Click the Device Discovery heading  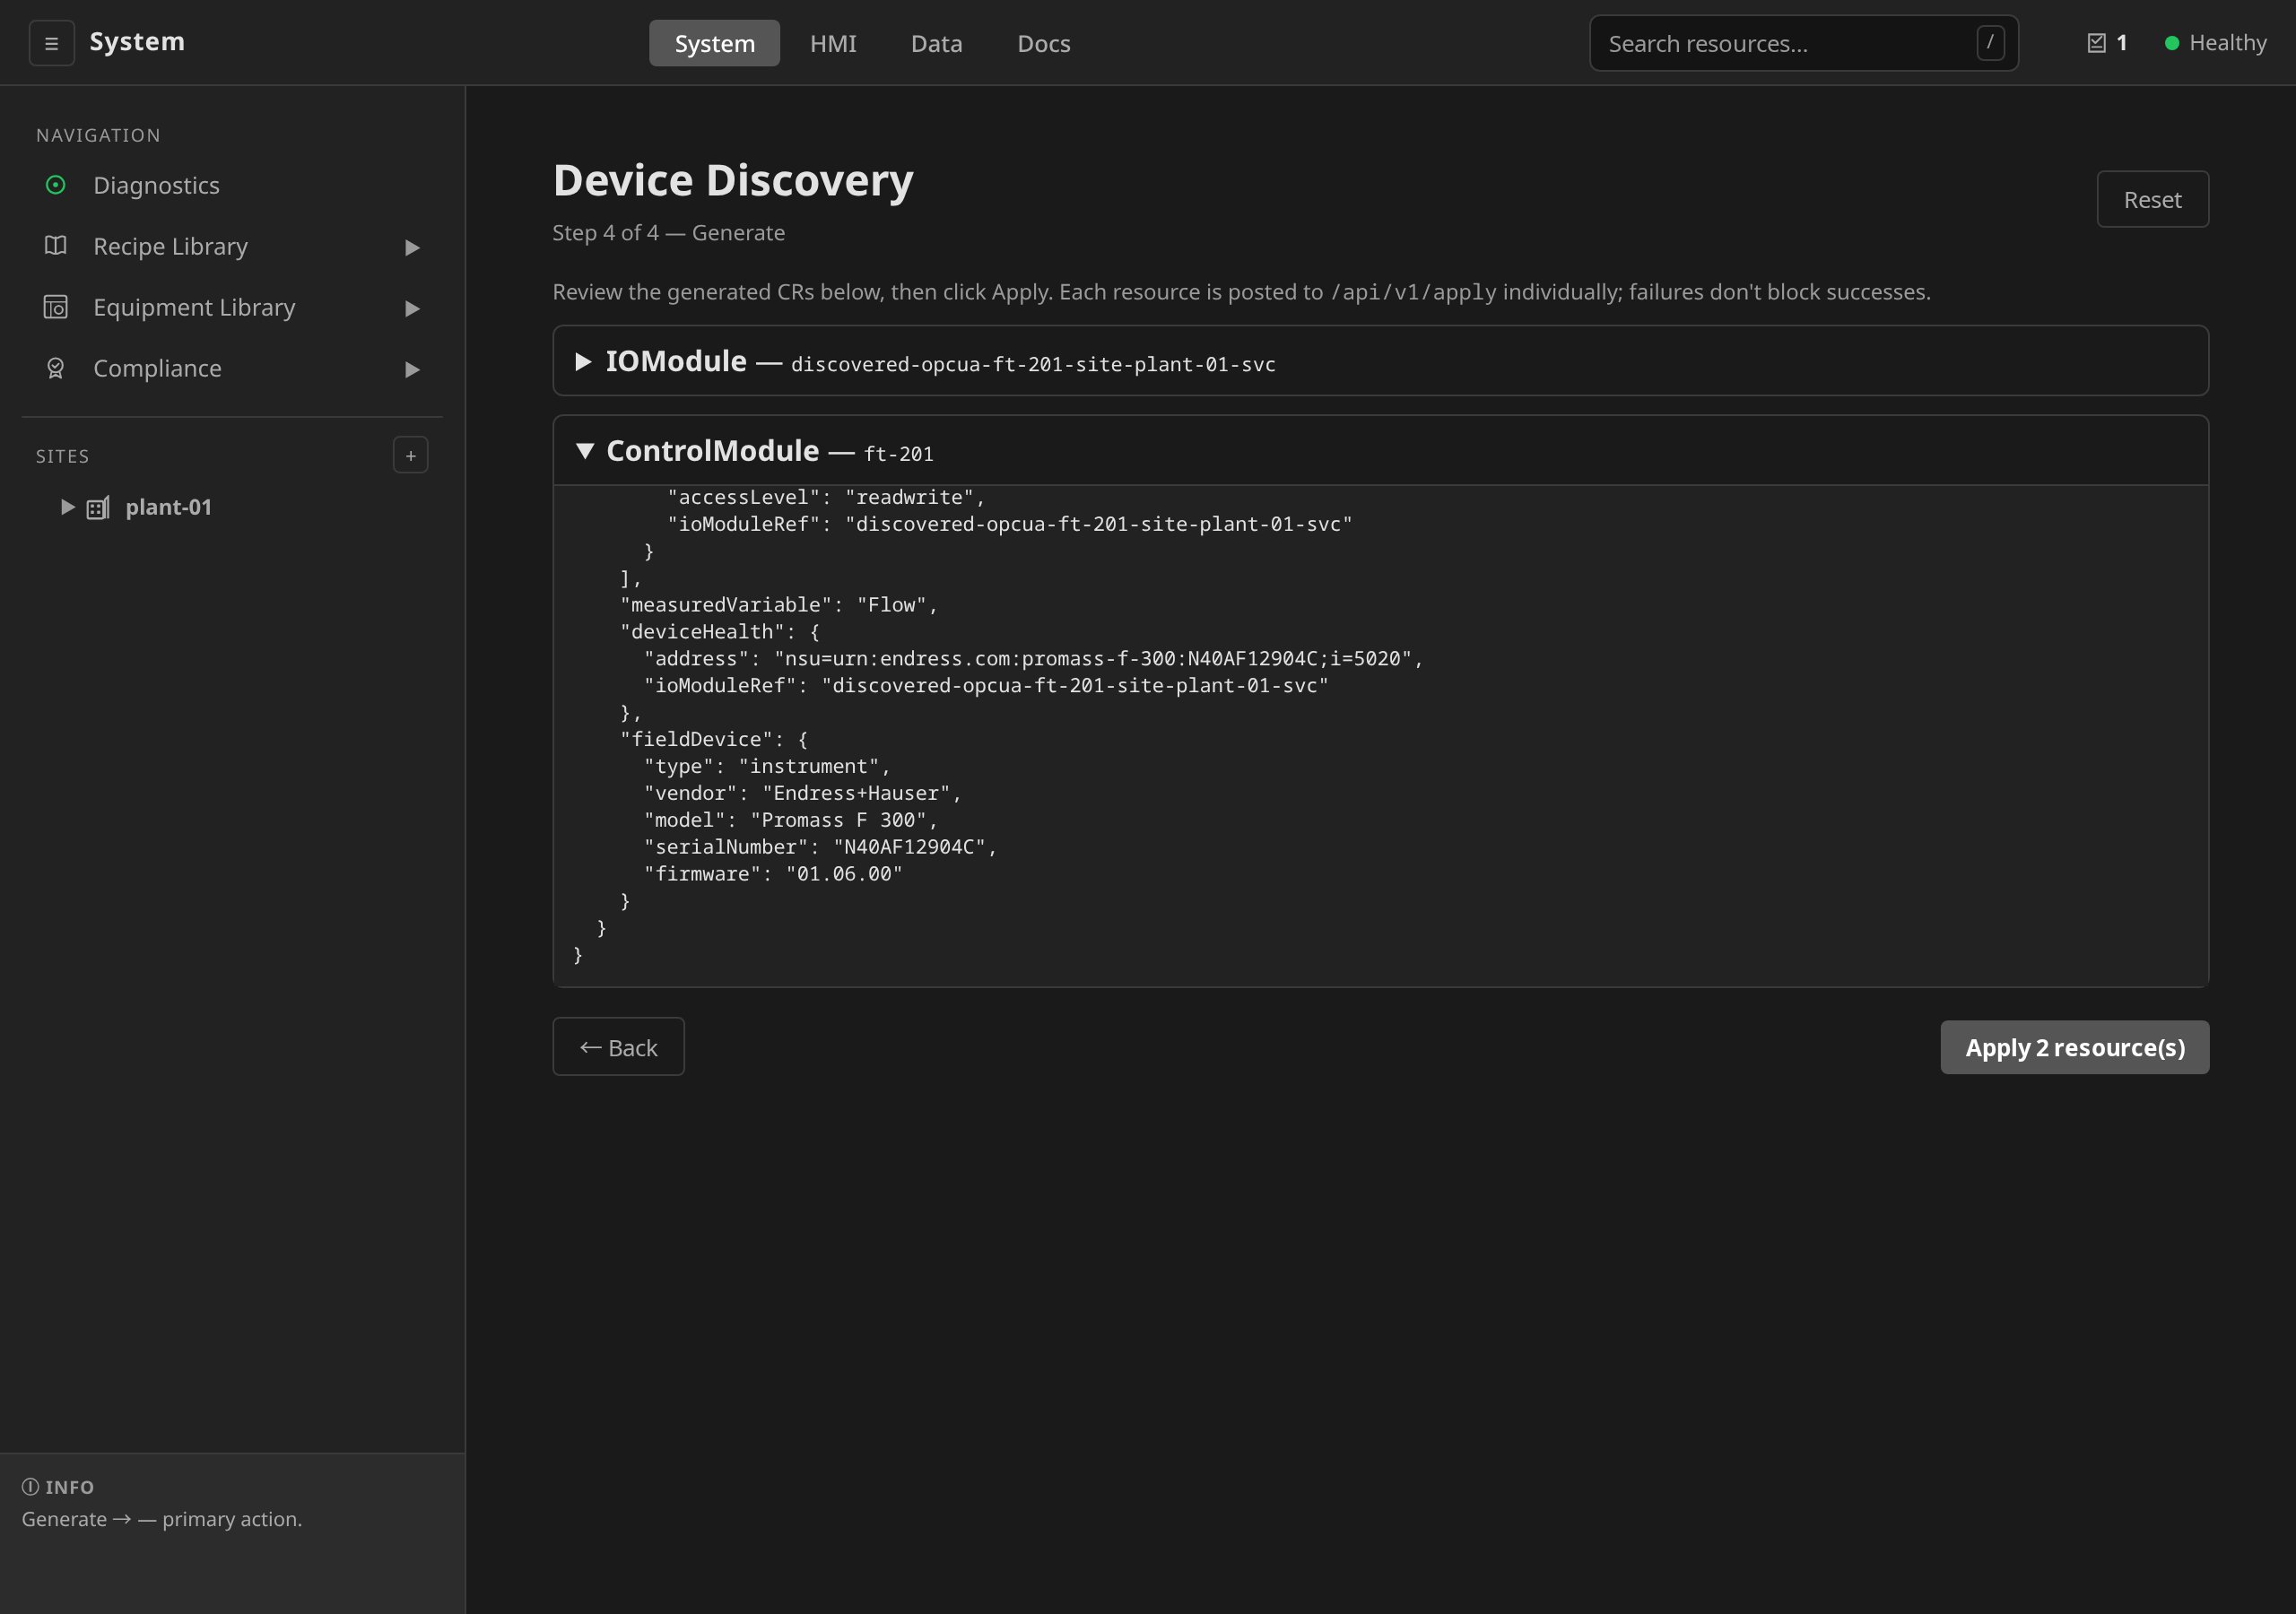(733, 181)
